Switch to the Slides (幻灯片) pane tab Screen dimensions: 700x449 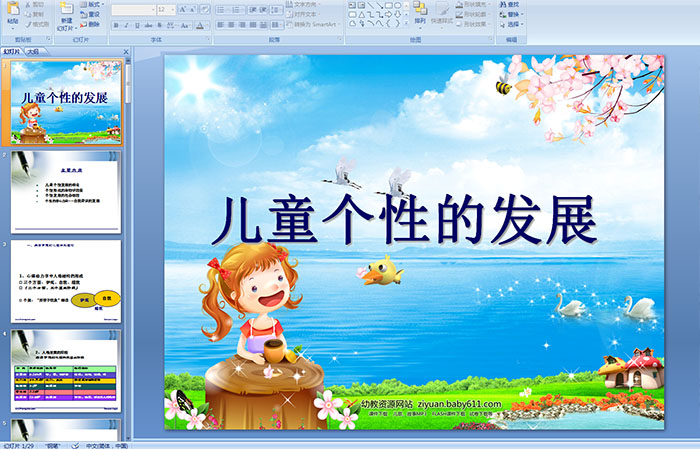tap(12, 52)
